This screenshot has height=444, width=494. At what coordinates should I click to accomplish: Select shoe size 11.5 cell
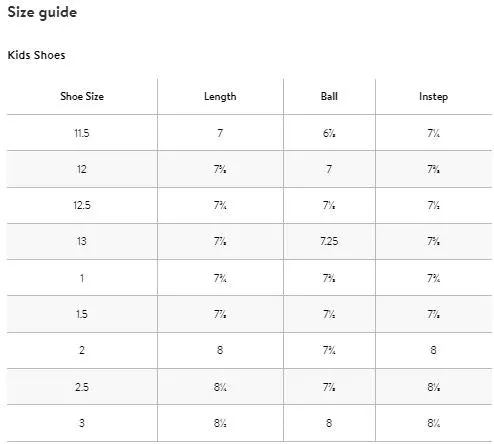click(x=82, y=133)
